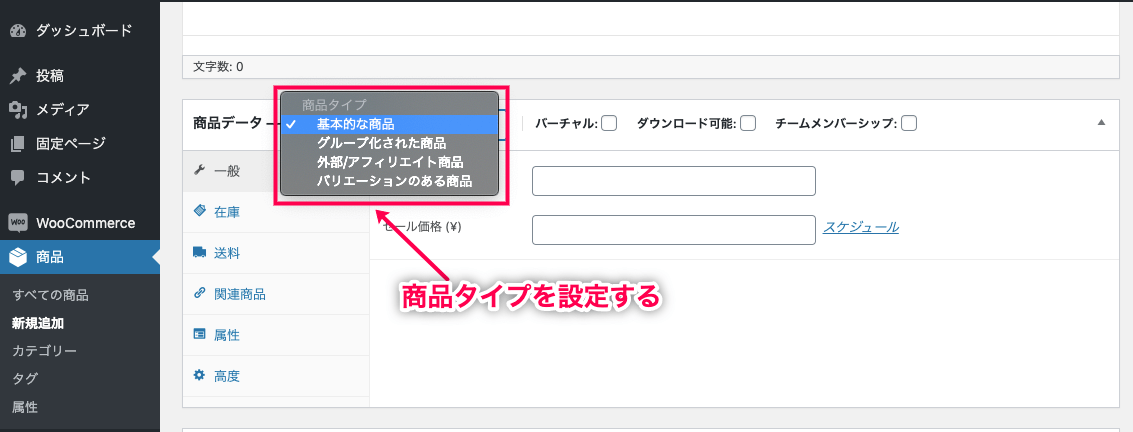Click the box icon beside 商品
Image resolution: width=1133 pixels, height=432 pixels.
tap(18, 256)
